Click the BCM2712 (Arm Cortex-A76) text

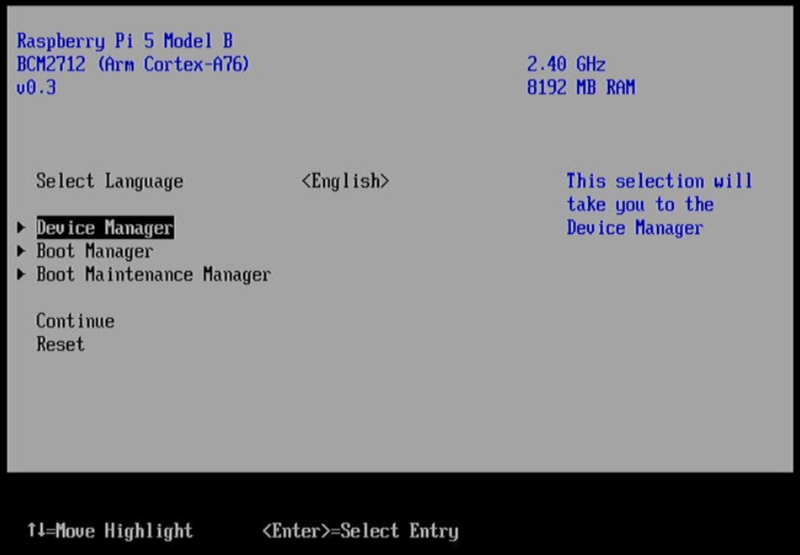pyautogui.click(x=133, y=64)
